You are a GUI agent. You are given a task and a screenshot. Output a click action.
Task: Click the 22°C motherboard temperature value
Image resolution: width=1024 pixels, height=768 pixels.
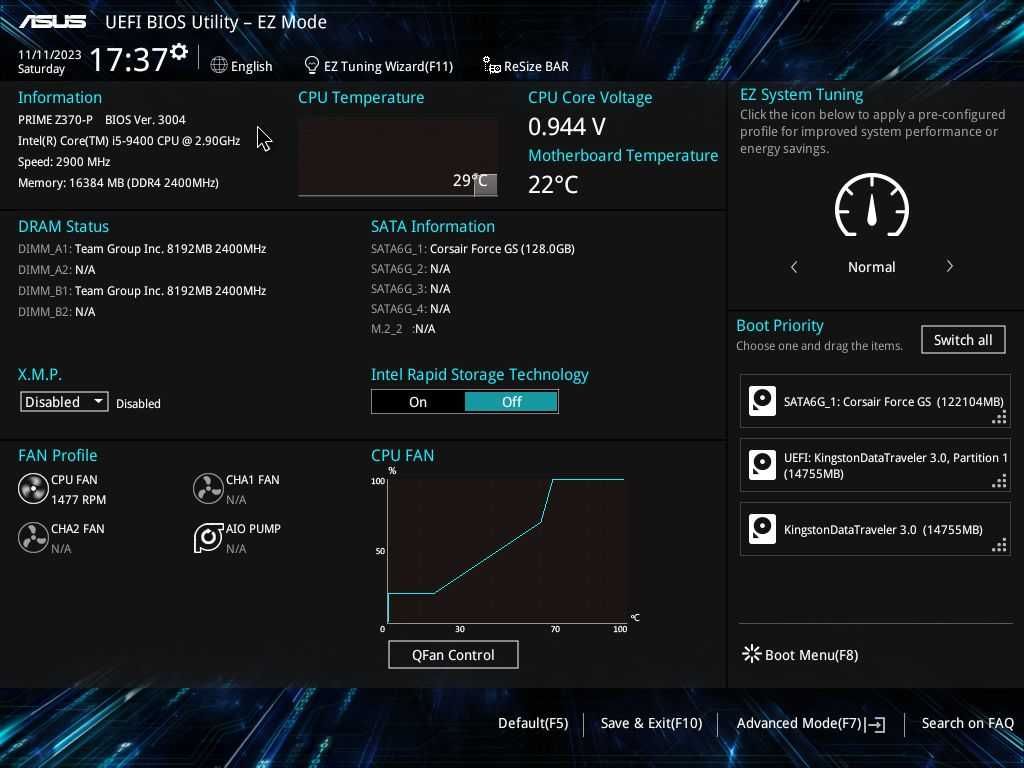[552, 184]
